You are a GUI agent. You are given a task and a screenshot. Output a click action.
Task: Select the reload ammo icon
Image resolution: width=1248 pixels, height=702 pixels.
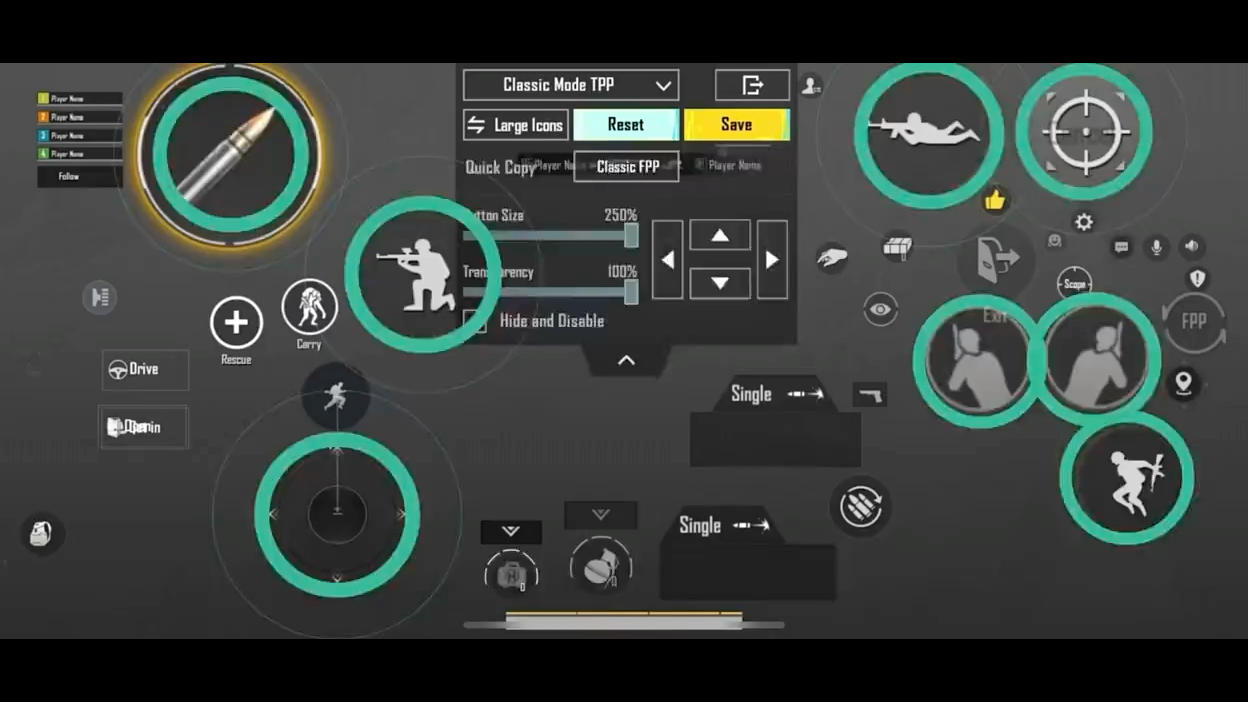(x=860, y=506)
